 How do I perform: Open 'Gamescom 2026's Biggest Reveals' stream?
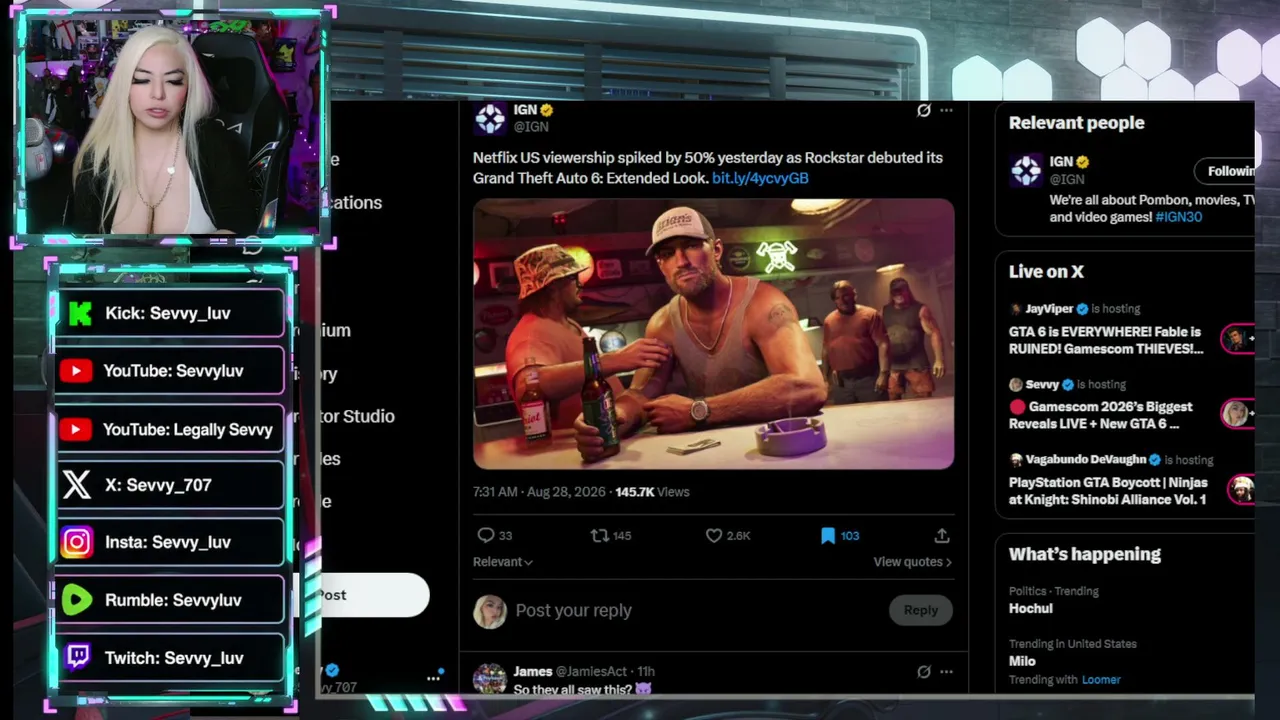1101,415
